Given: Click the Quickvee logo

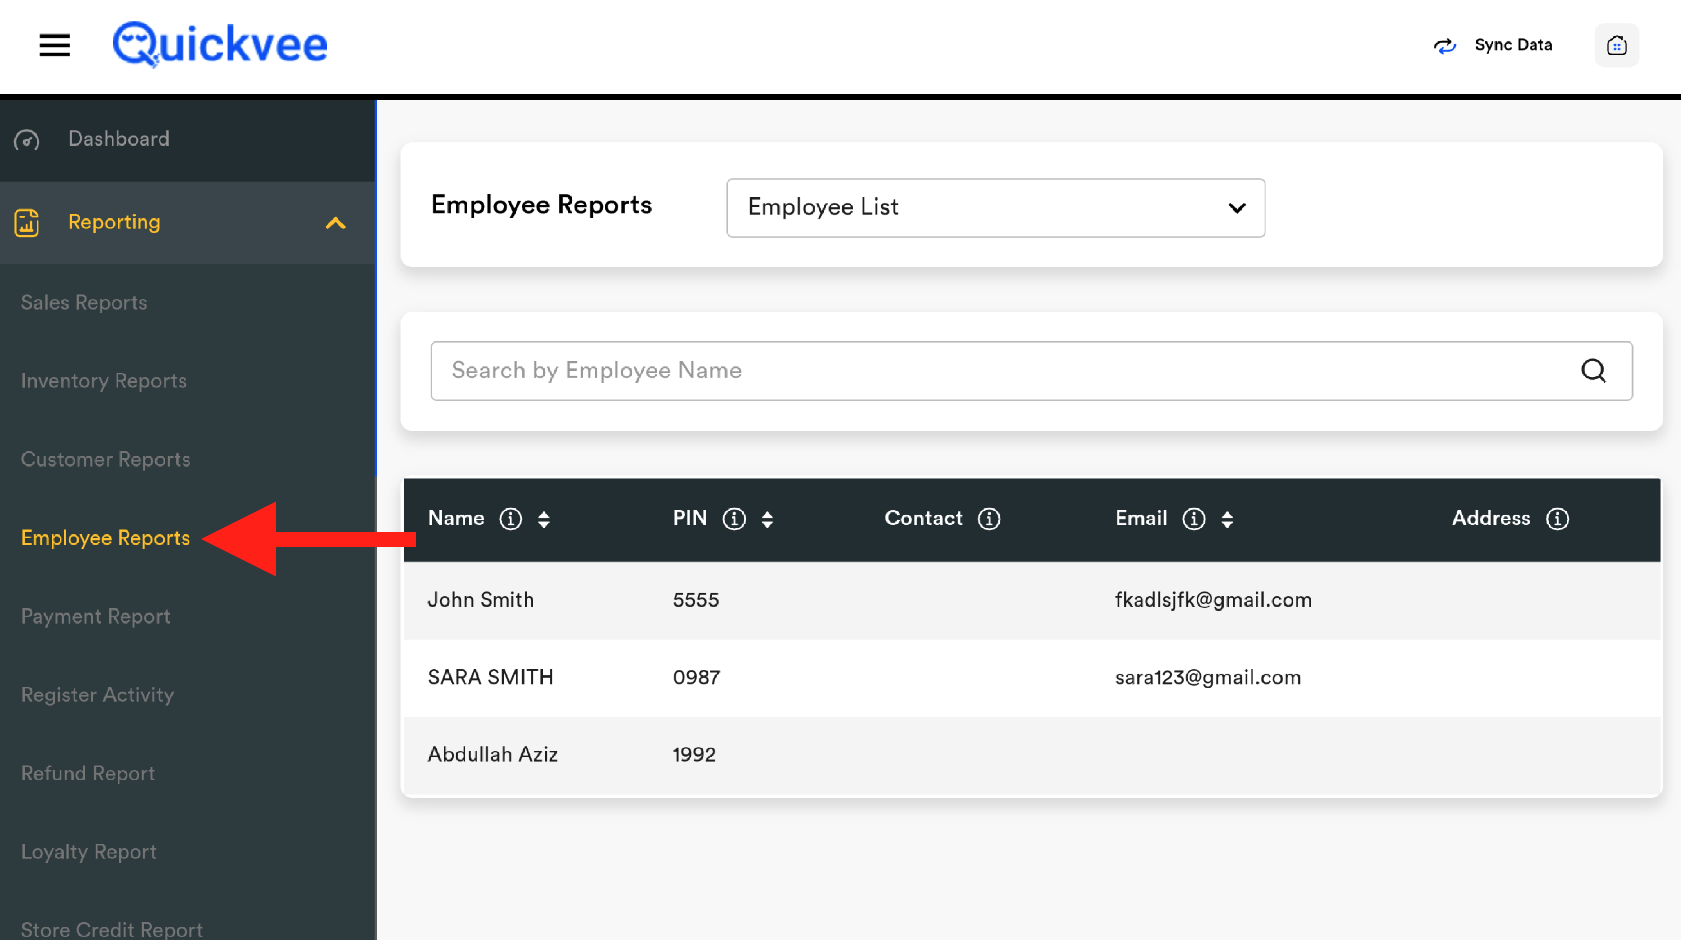Looking at the screenshot, I should [x=220, y=45].
